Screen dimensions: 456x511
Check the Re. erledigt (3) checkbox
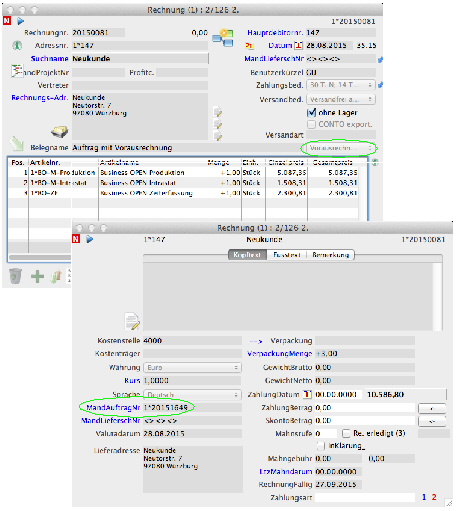346,433
